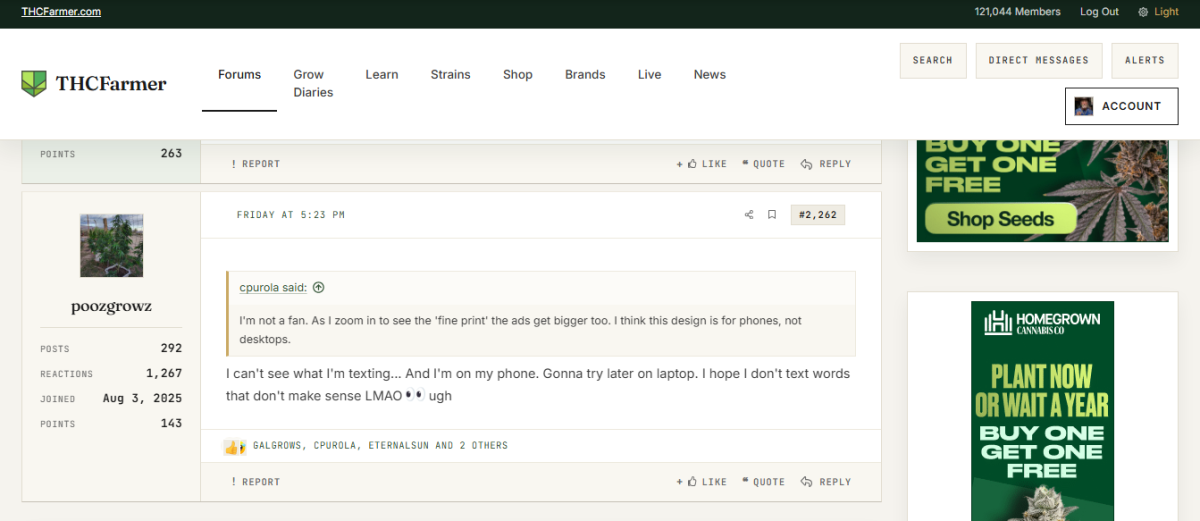Open post number #2,262 permalink
Image resolution: width=1200 pixels, height=521 pixels.
[817, 215]
